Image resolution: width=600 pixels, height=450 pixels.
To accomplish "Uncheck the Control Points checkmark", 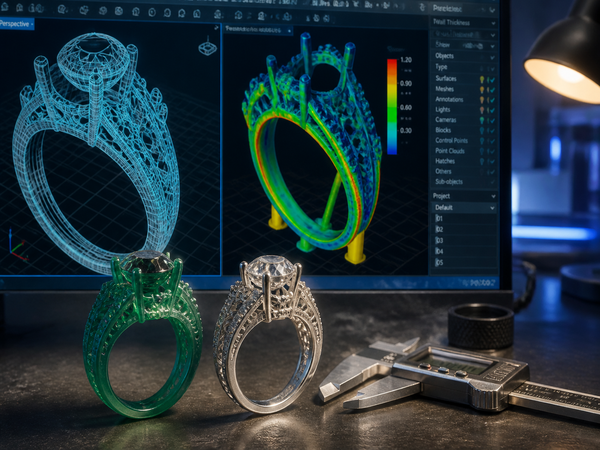I will click(492, 141).
